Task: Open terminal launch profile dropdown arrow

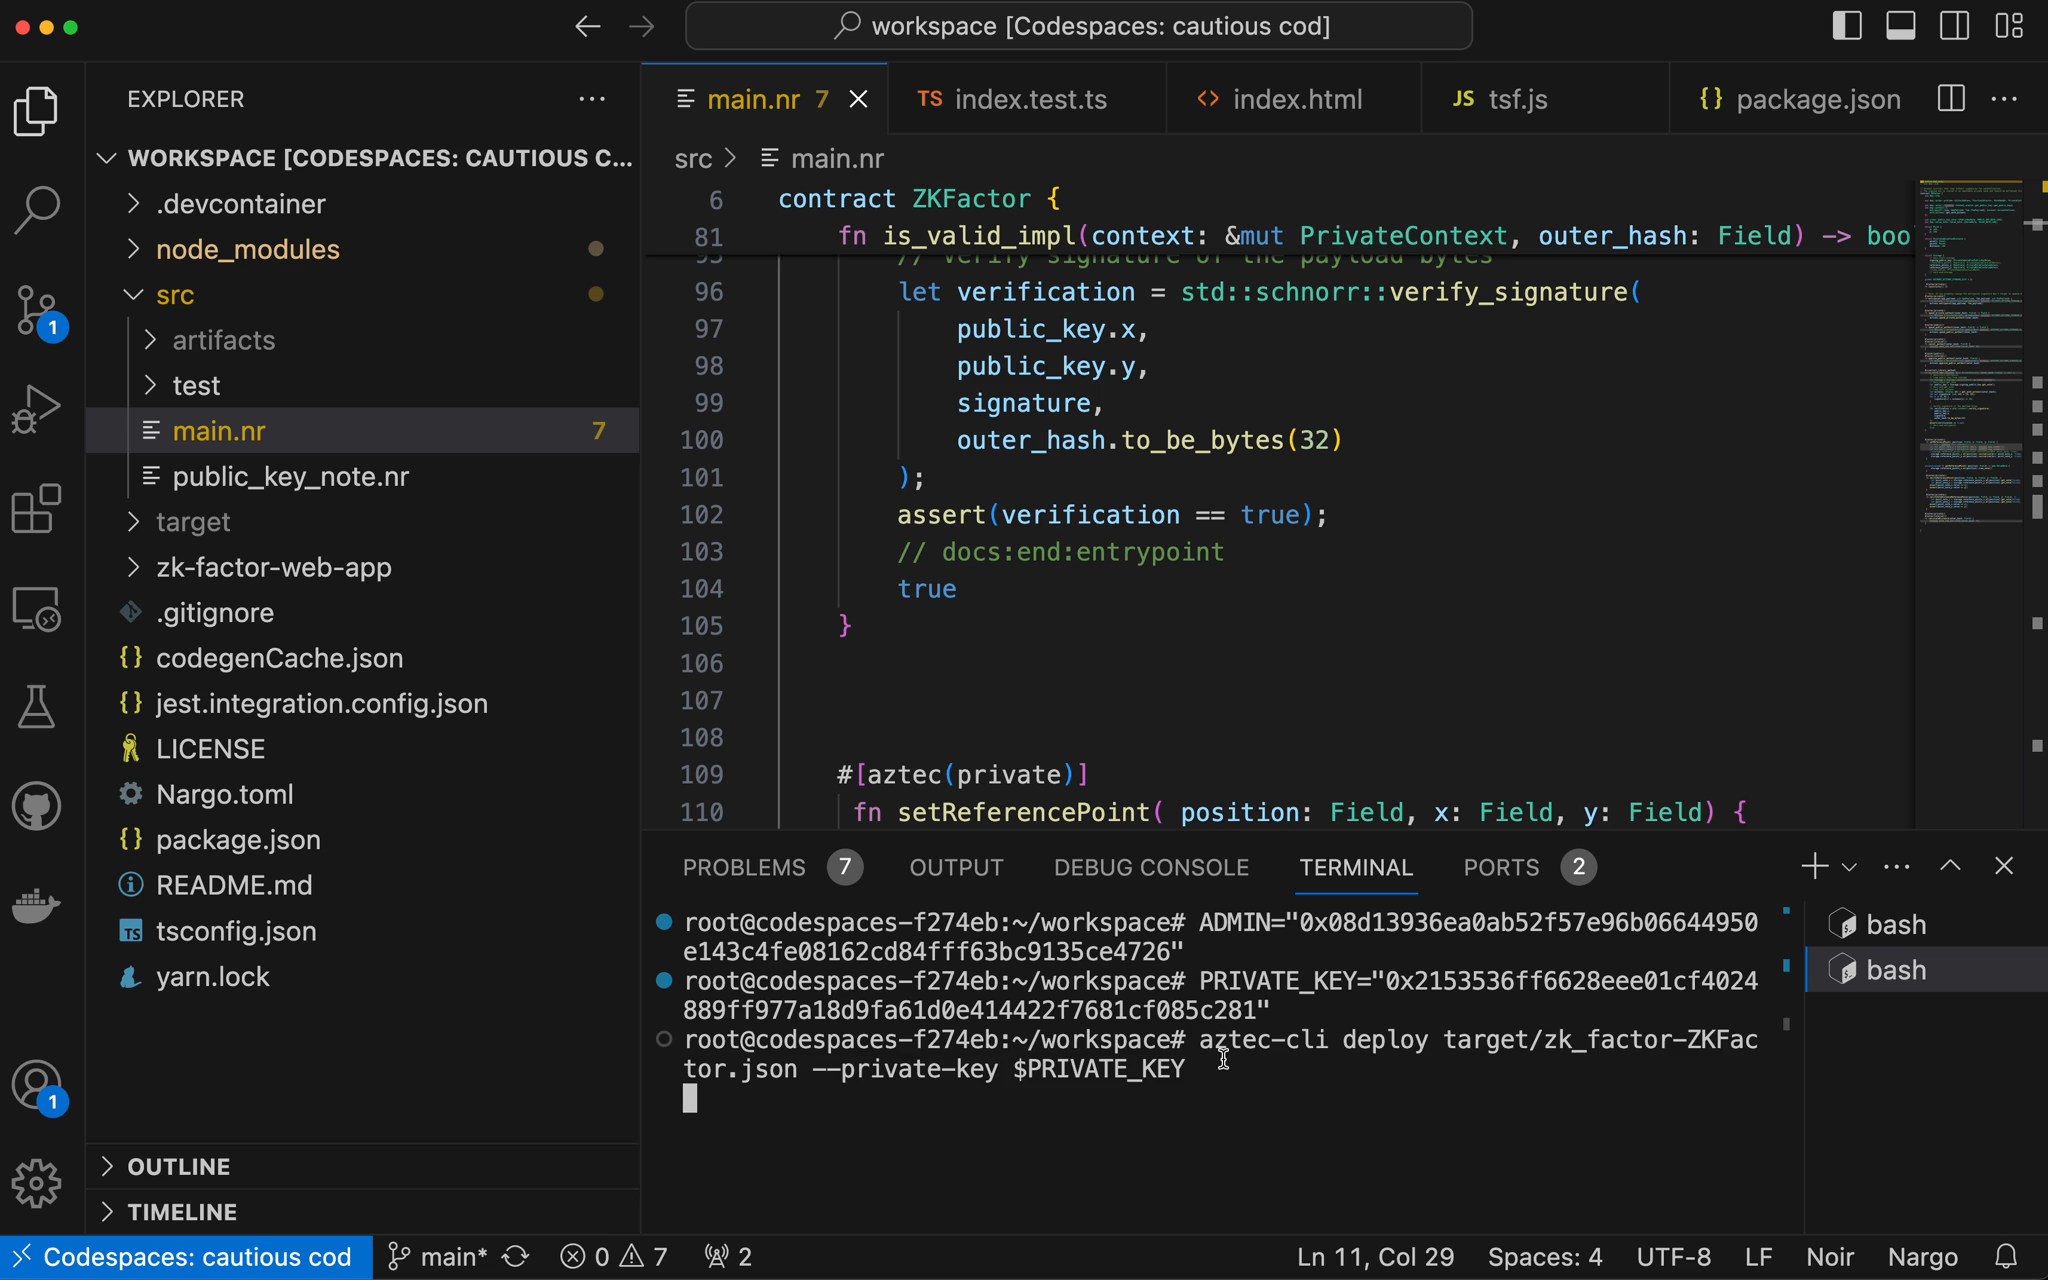Action: click(x=1849, y=867)
